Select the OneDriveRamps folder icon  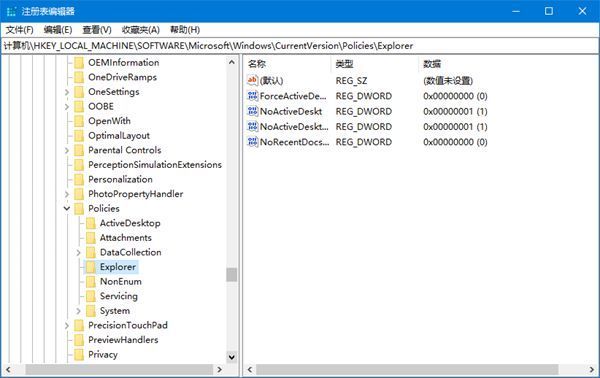click(79, 77)
